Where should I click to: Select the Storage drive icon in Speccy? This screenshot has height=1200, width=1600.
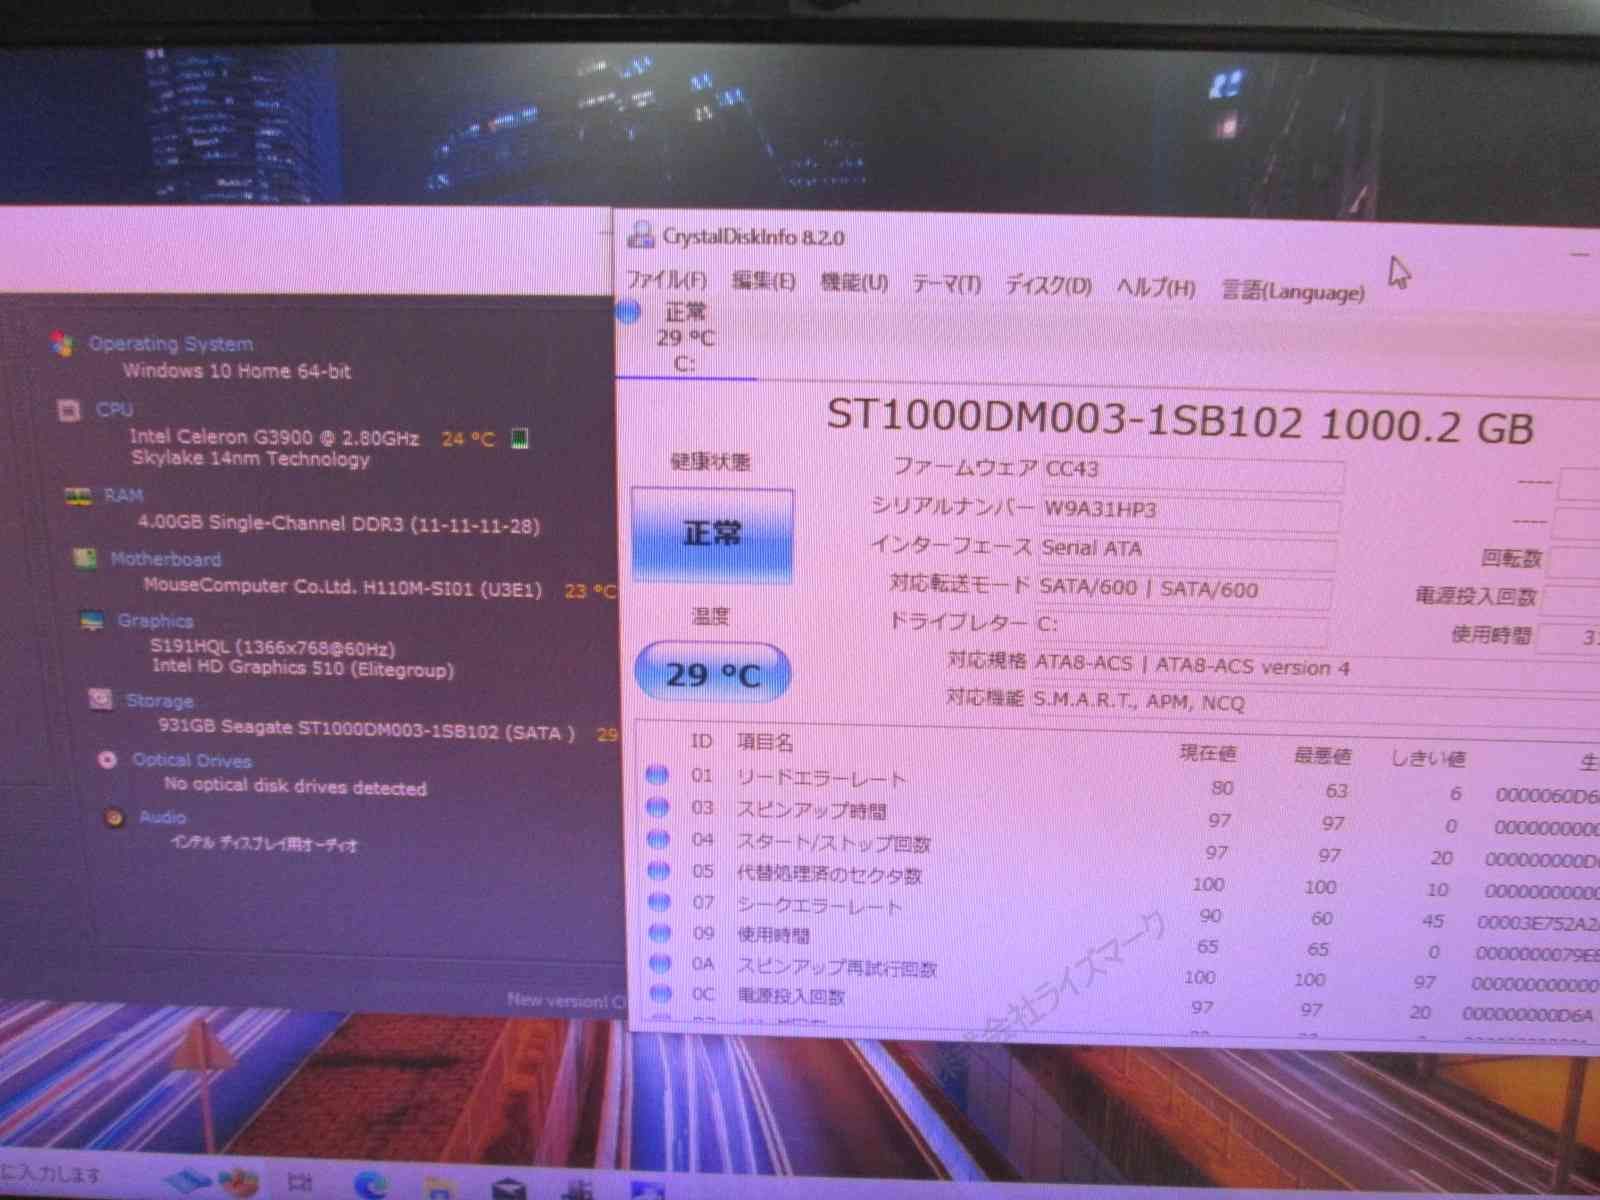(100, 699)
